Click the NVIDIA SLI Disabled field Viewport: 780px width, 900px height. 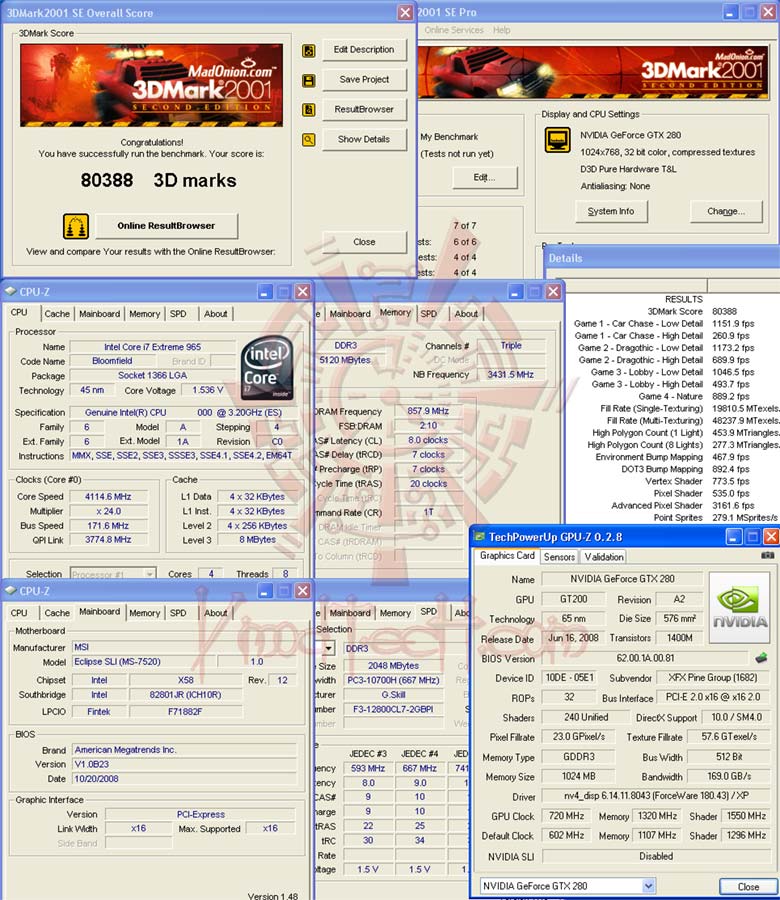tap(656, 856)
